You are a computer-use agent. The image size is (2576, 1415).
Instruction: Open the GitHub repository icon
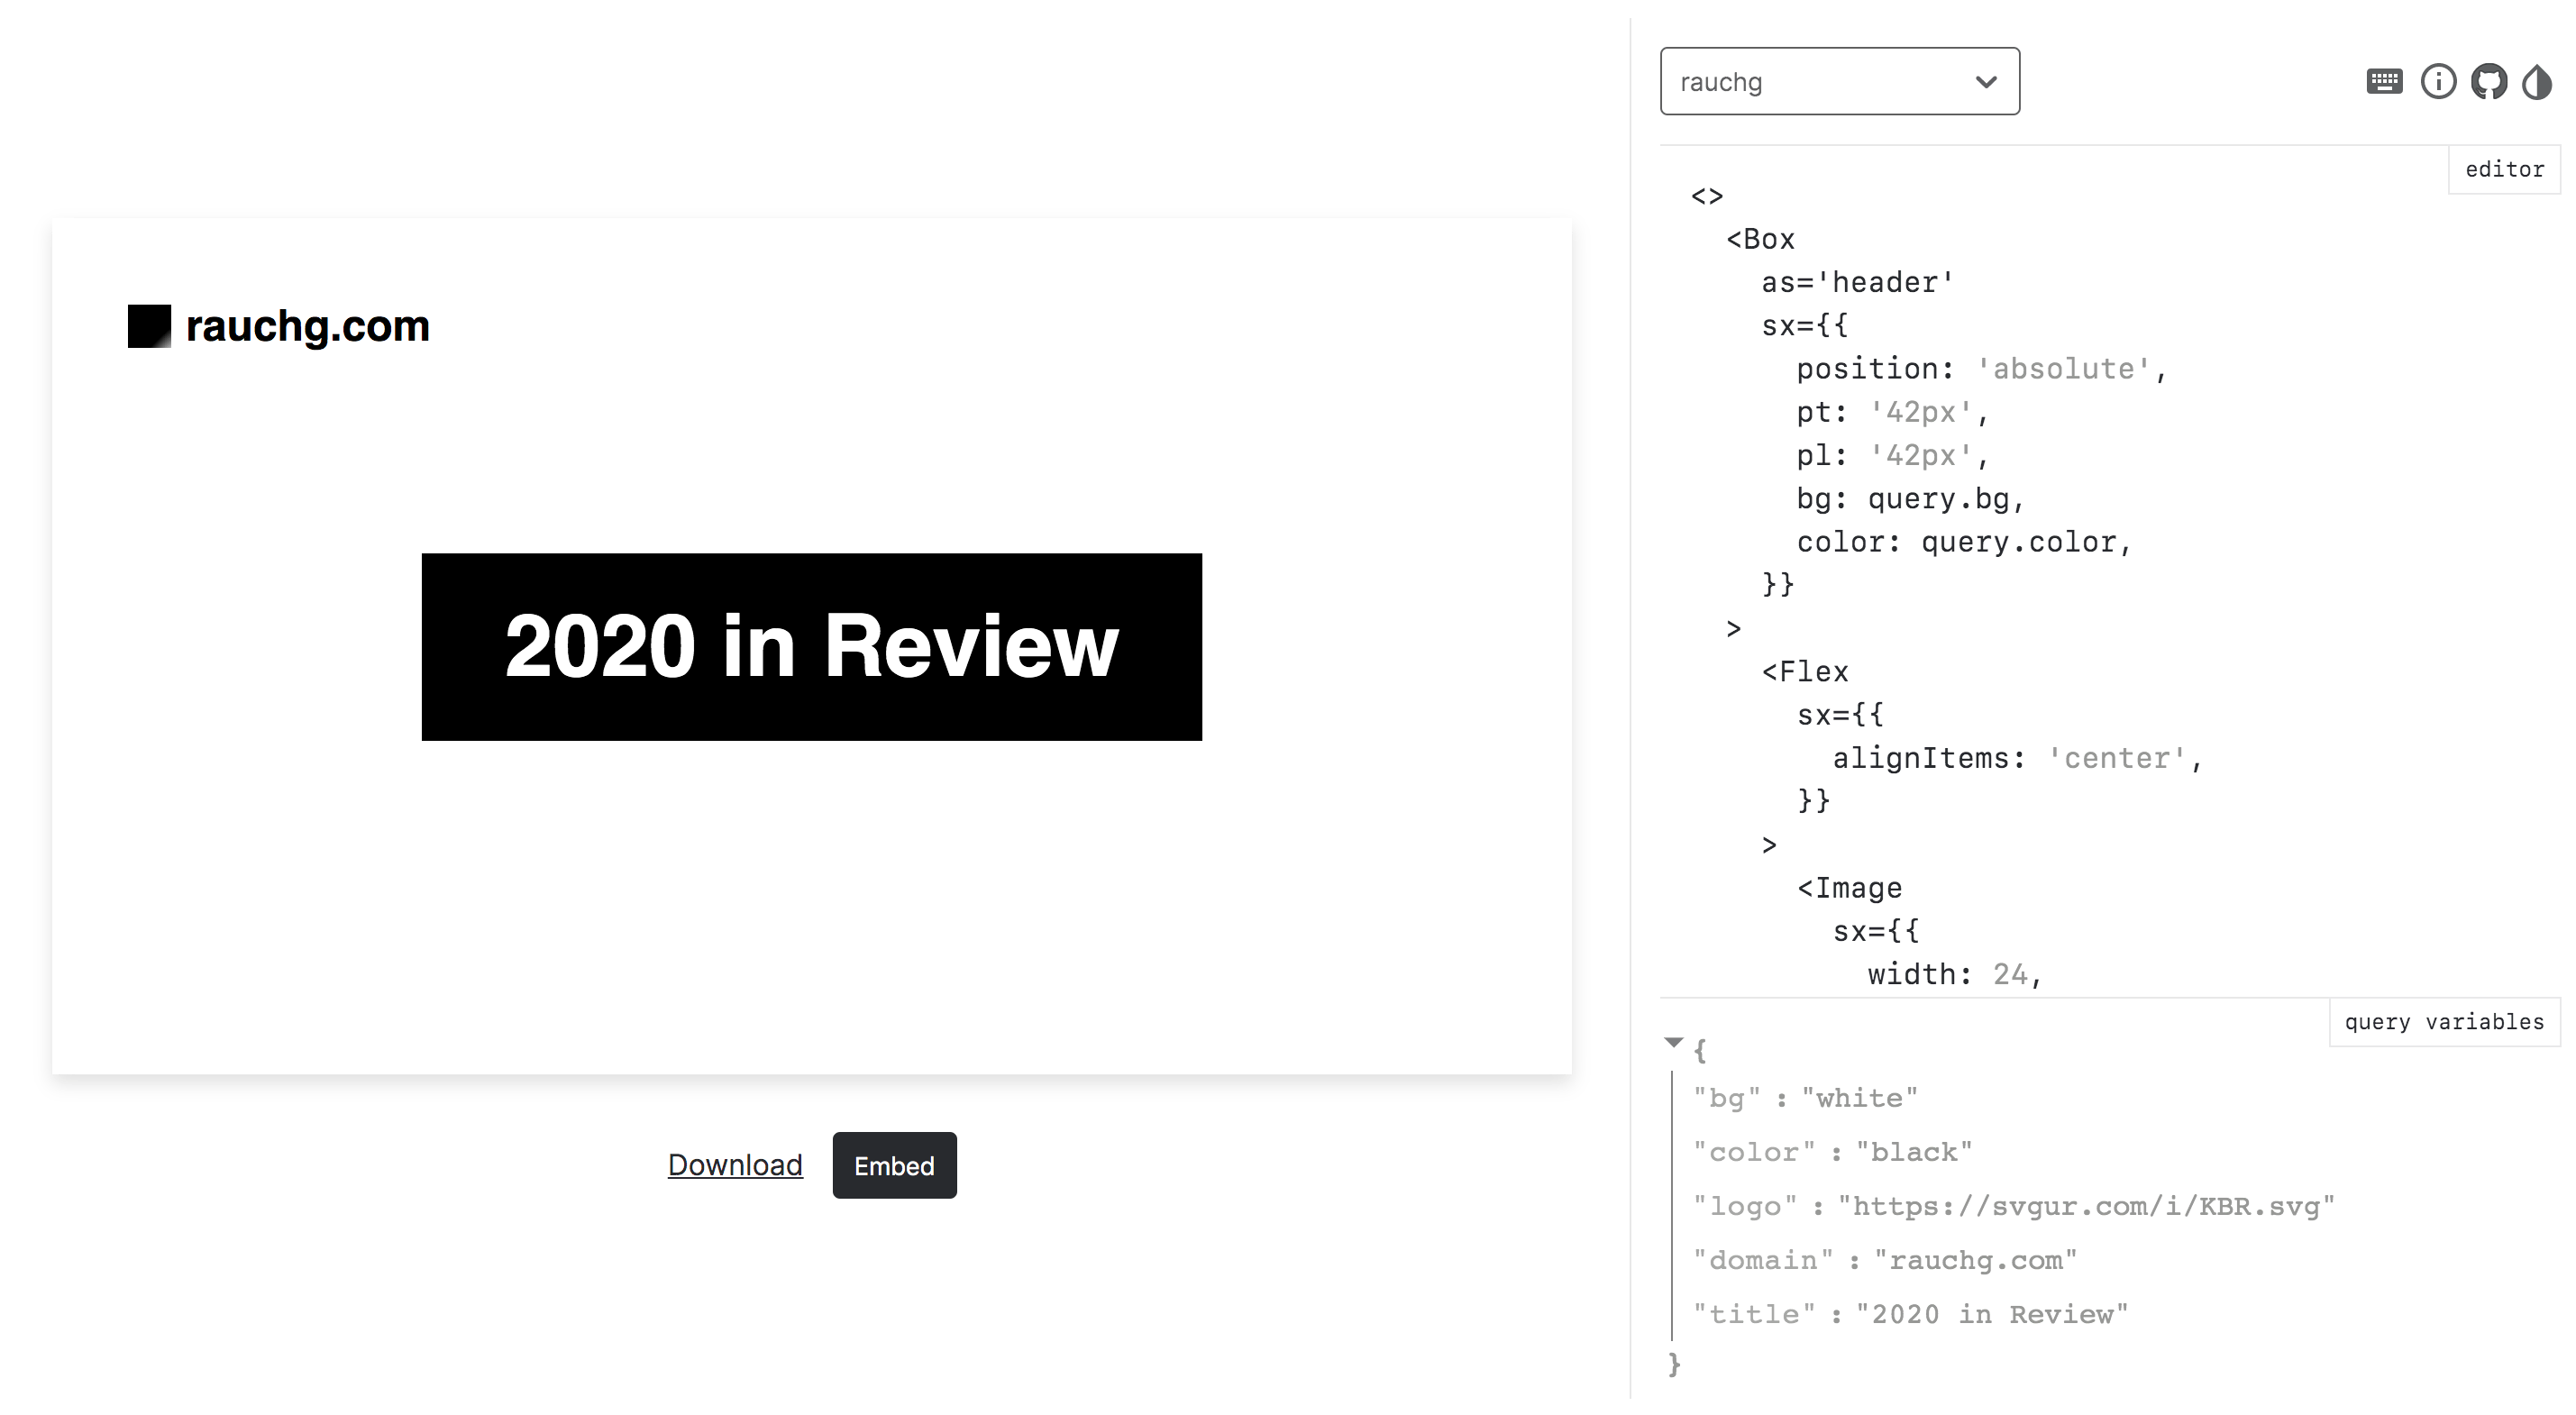point(2489,81)
